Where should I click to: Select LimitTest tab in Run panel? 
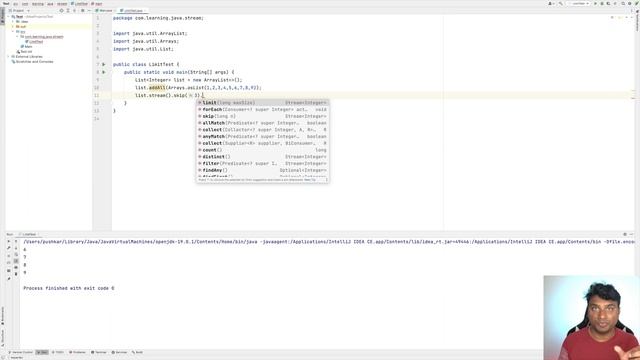click(29, 234)
